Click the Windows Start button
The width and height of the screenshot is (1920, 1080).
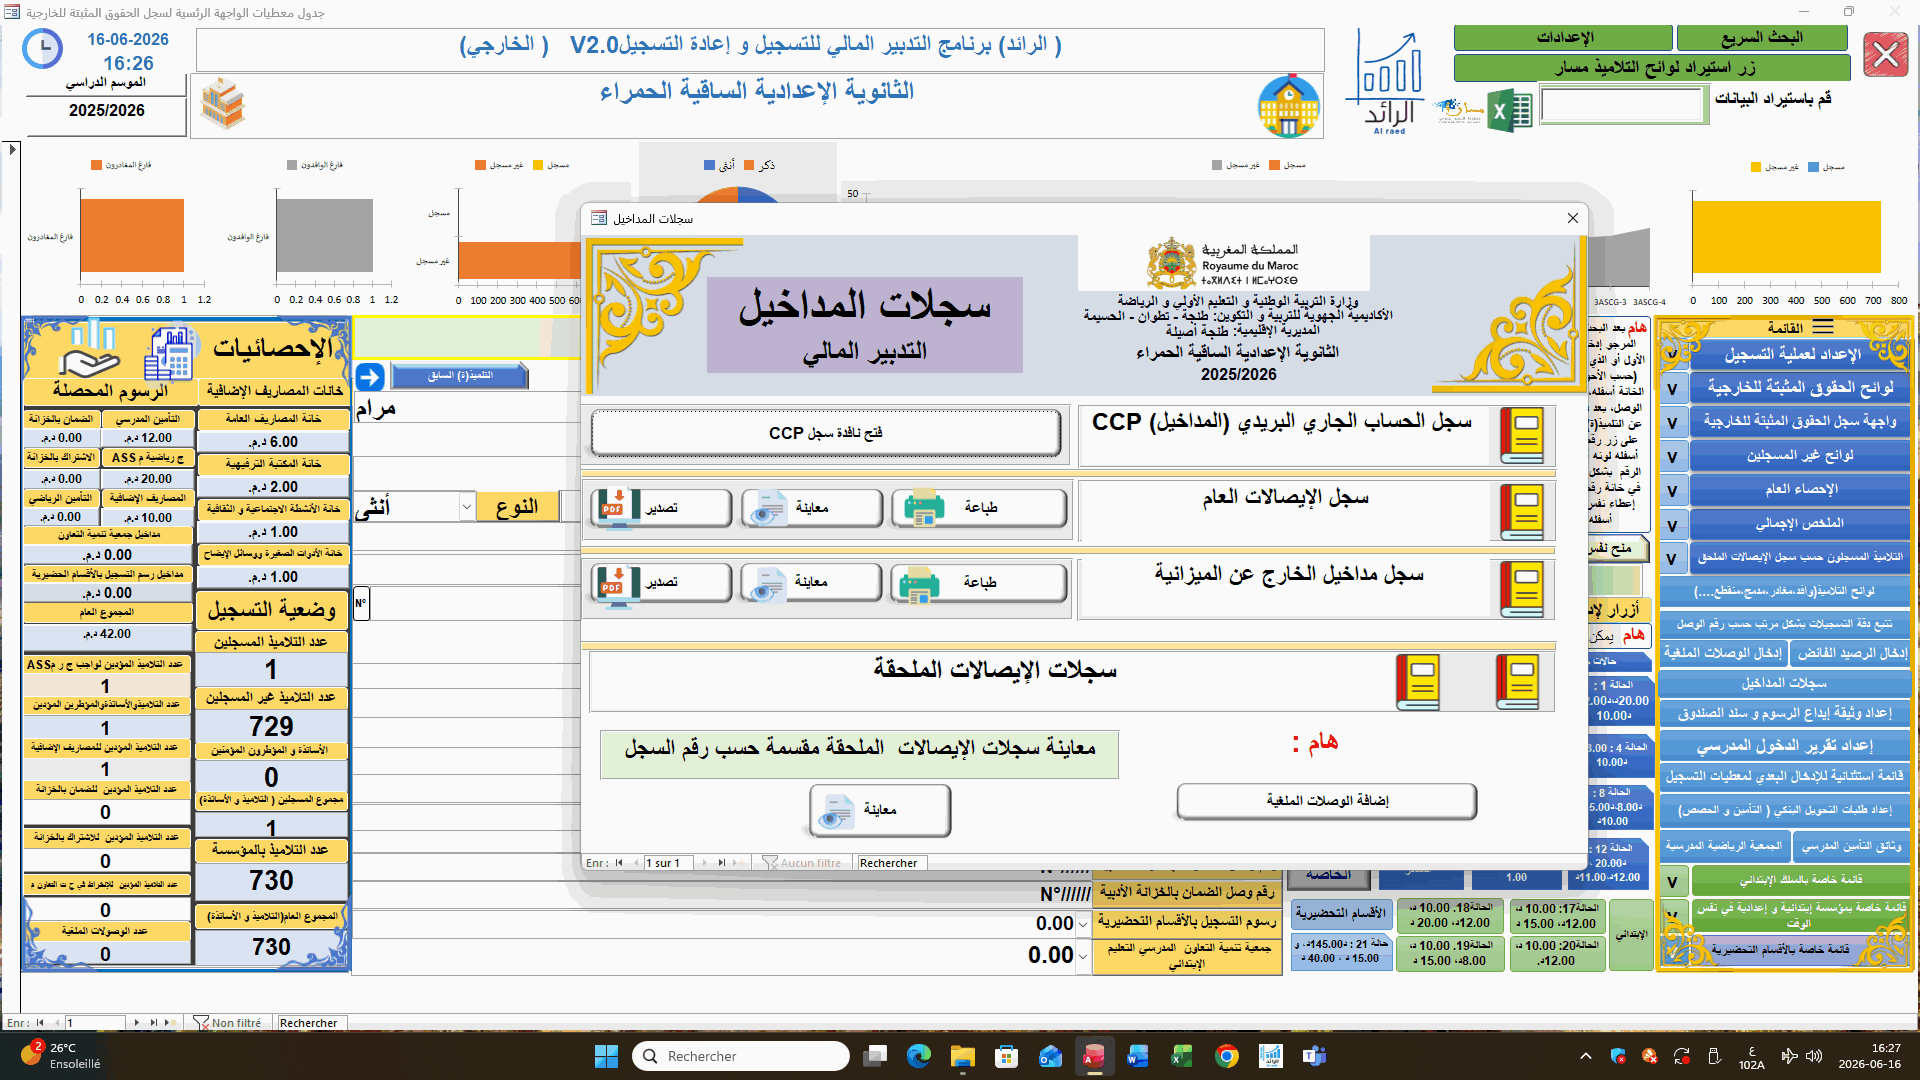pyautogui.click(x=606, y=1056)
